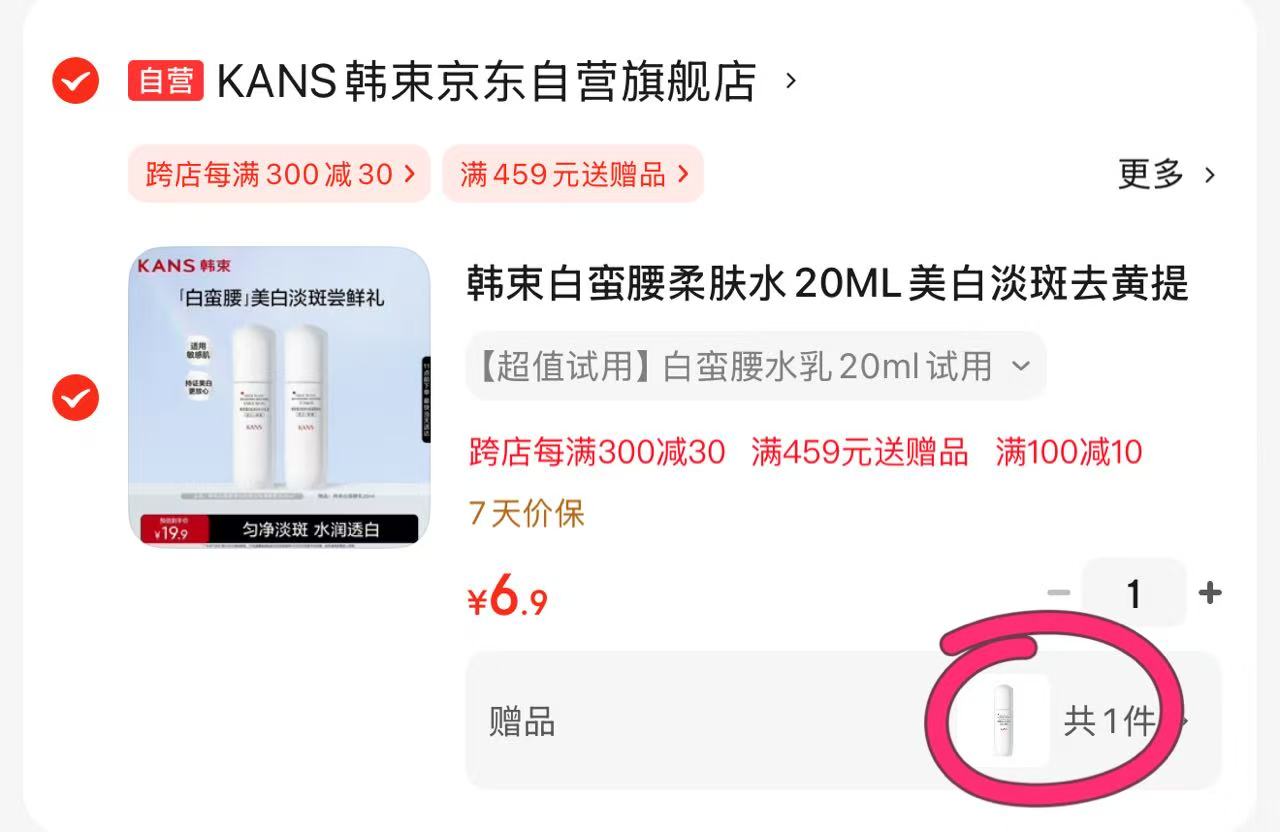
Task: View the 白蛮腰 product thumbnail image
Action: click(x=279, y=396)
